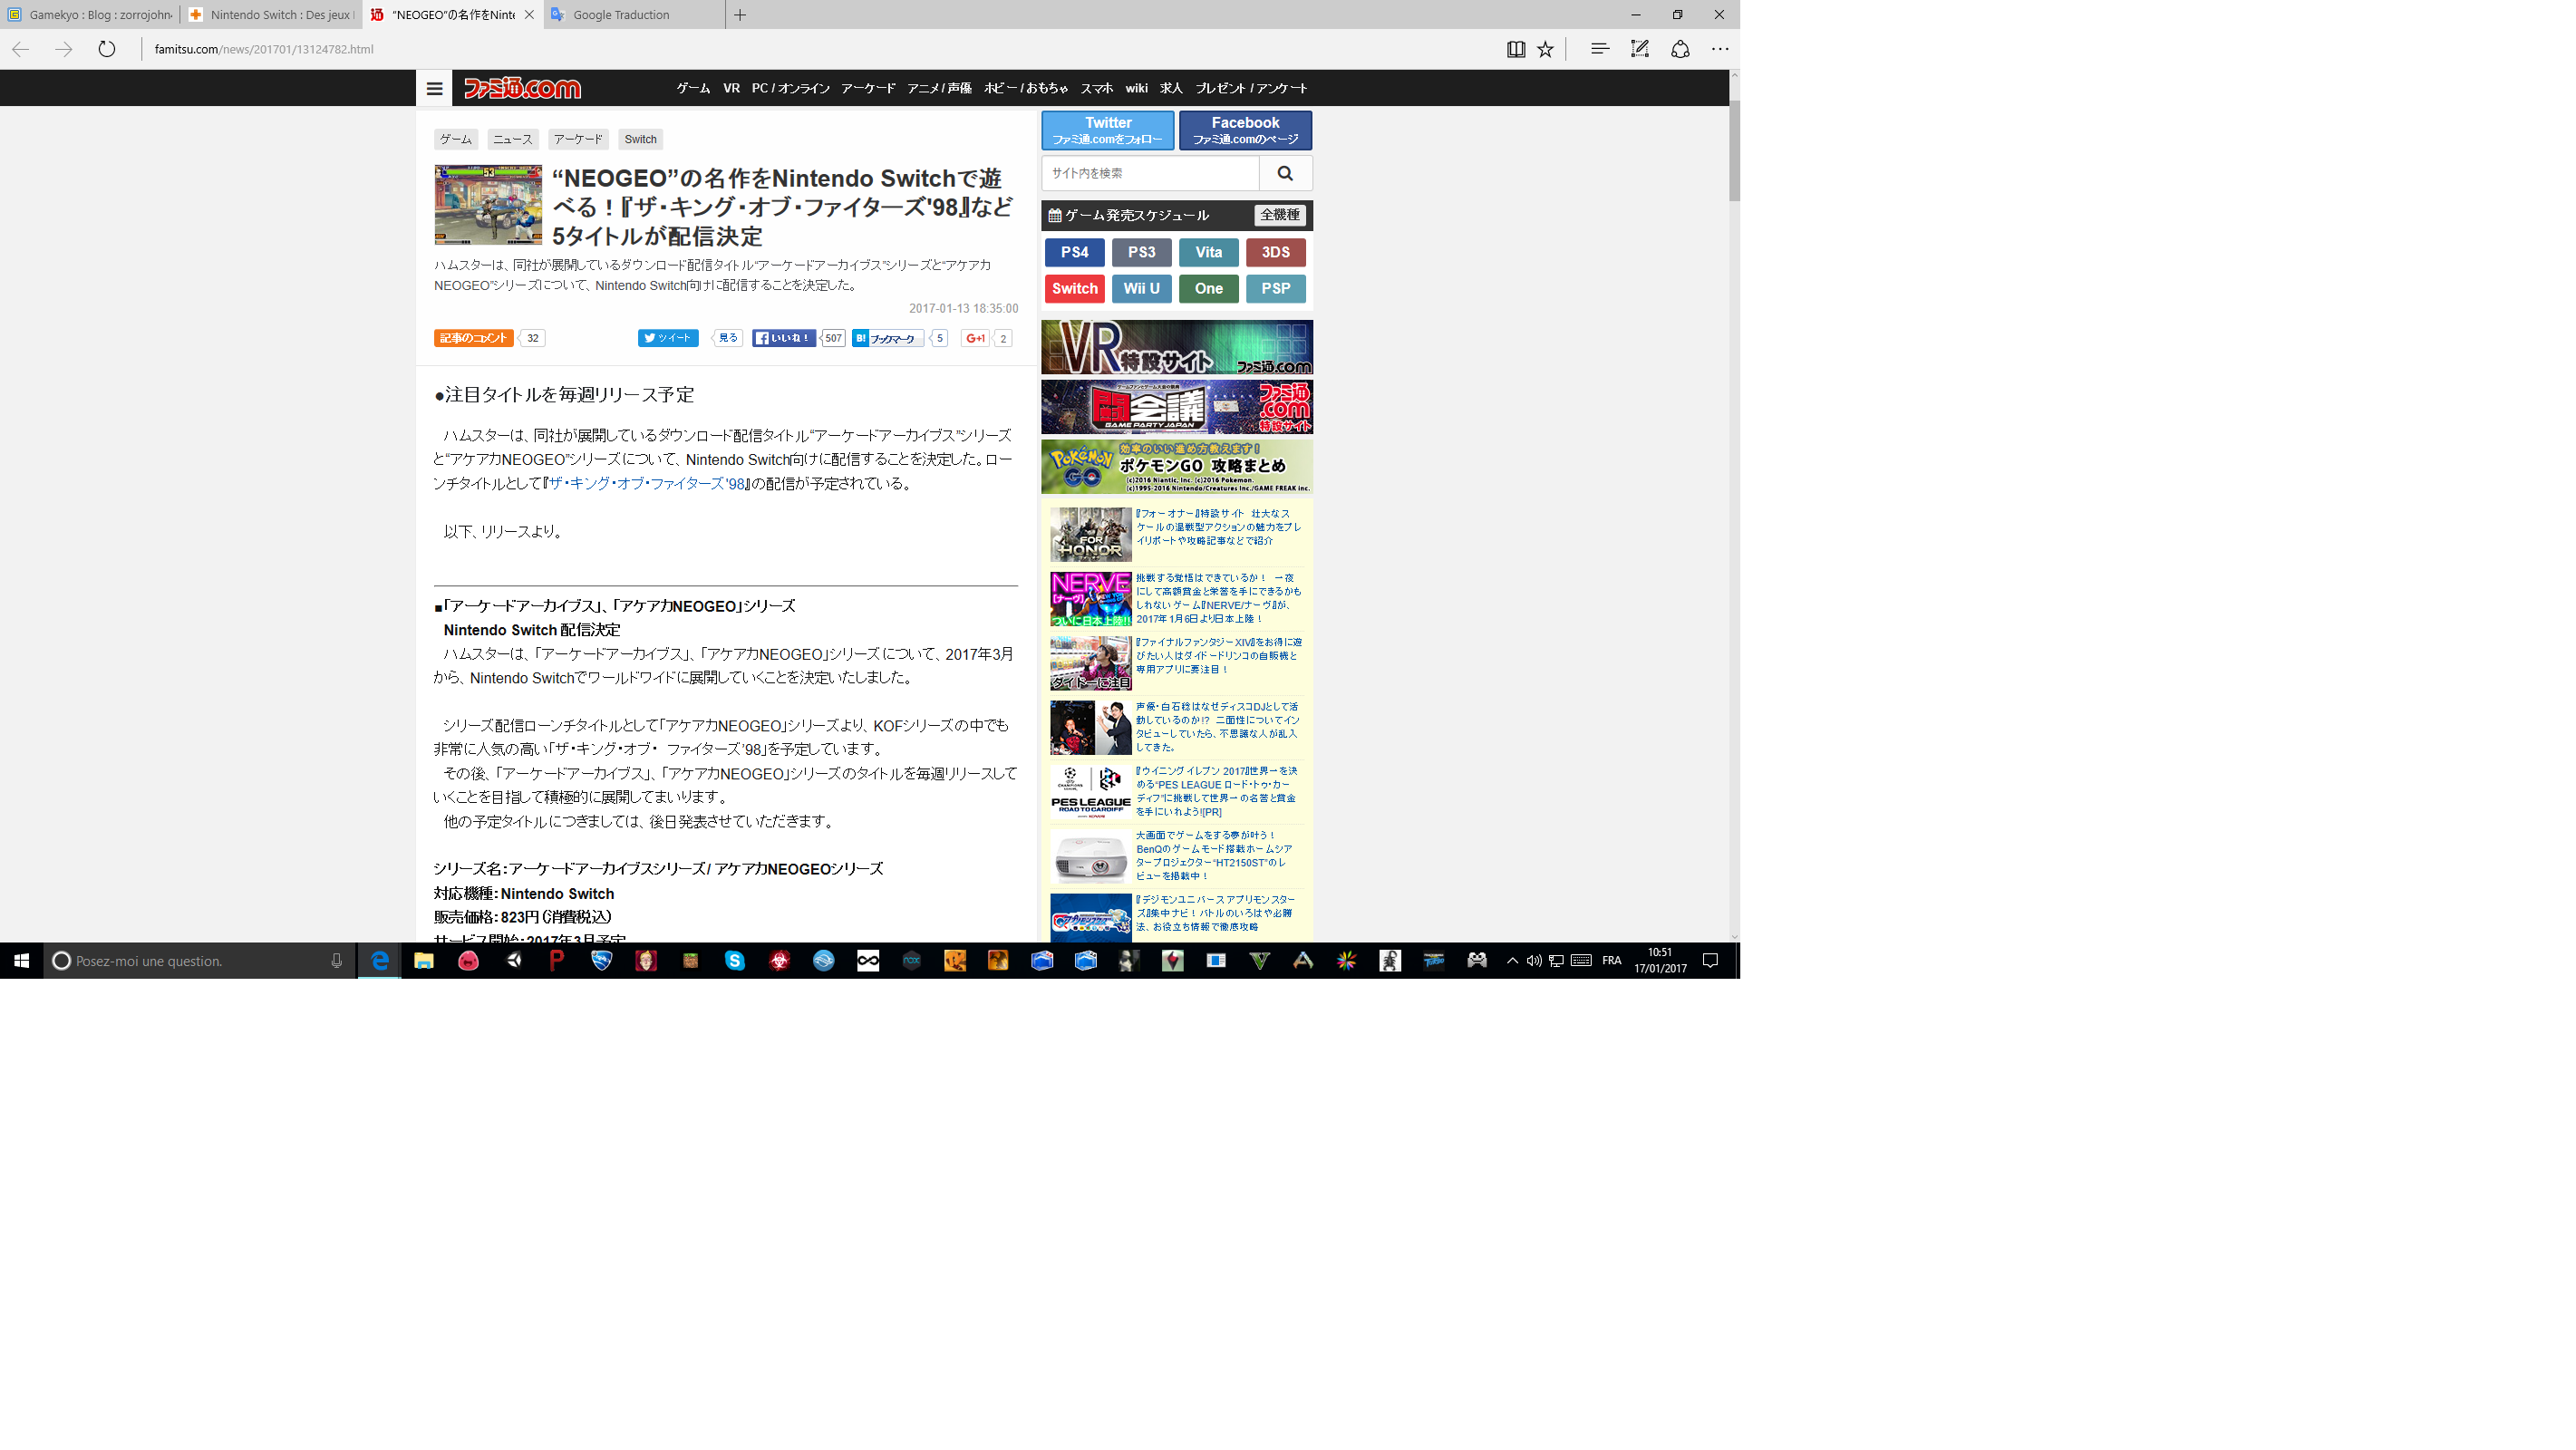Open the Share icon in Edge

1680,49
